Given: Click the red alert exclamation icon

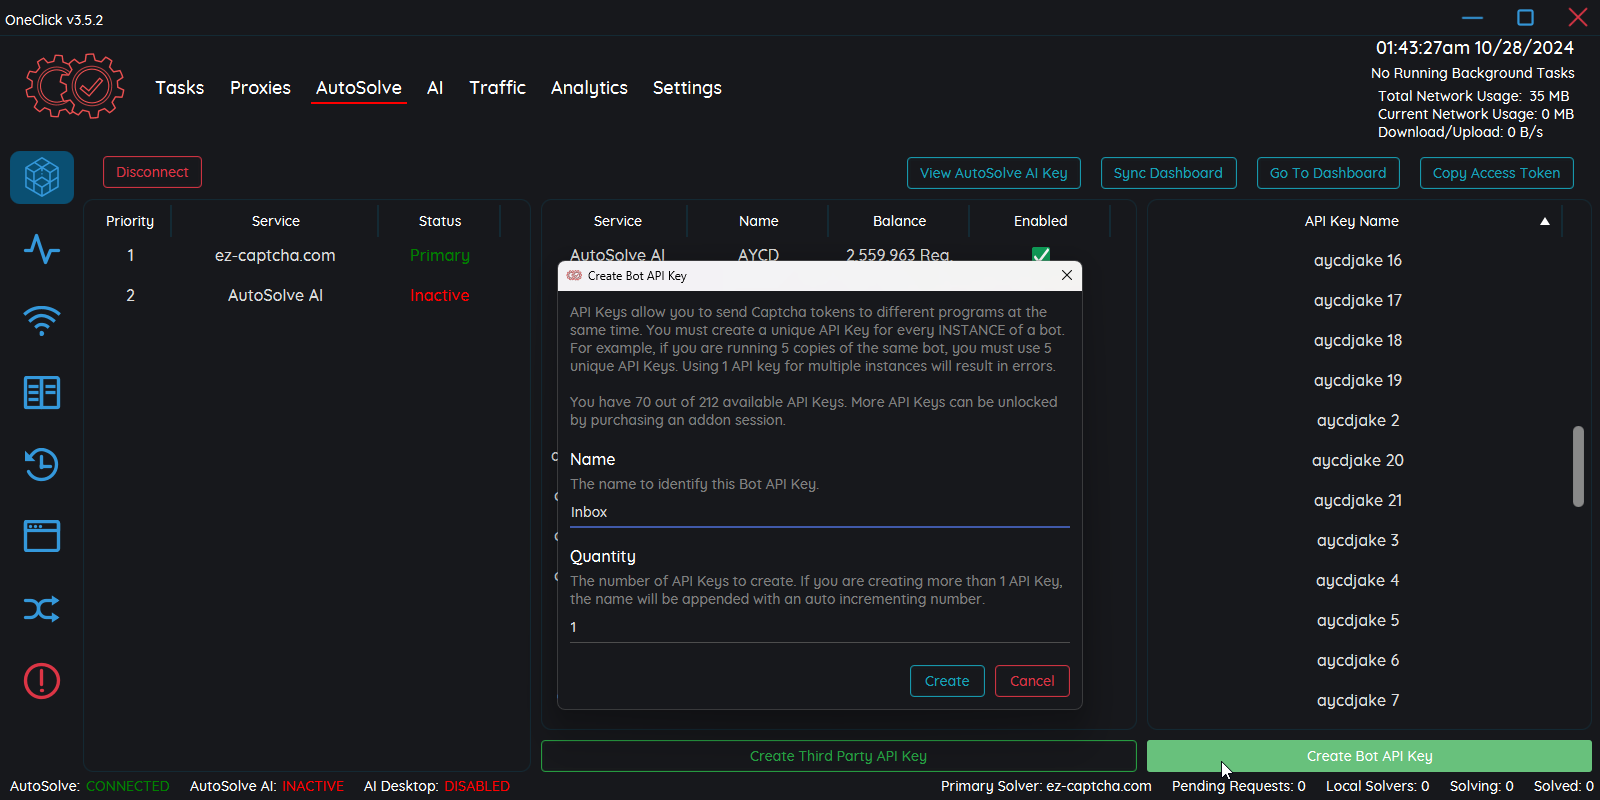Looking at the screenshot, I should pyautogui.click(x=42, y=681).
